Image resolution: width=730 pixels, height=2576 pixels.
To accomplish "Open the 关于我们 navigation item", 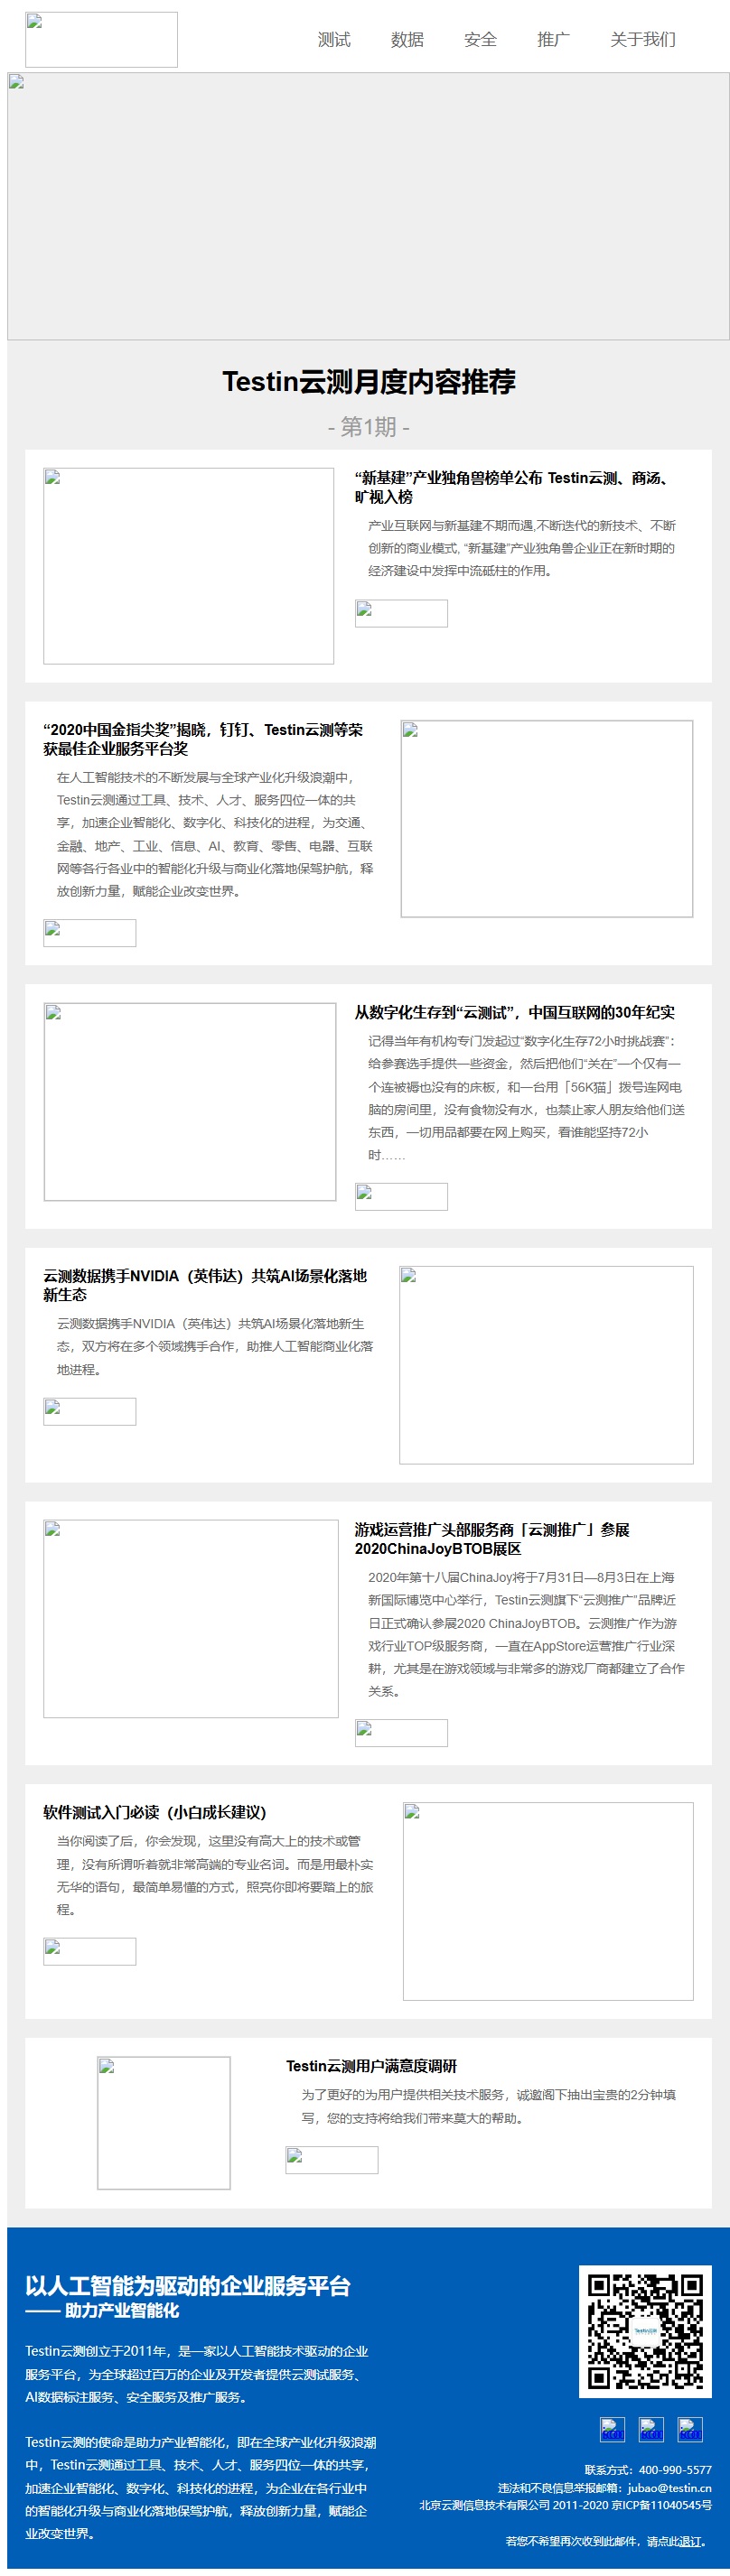I will click(x=643, y=40).
